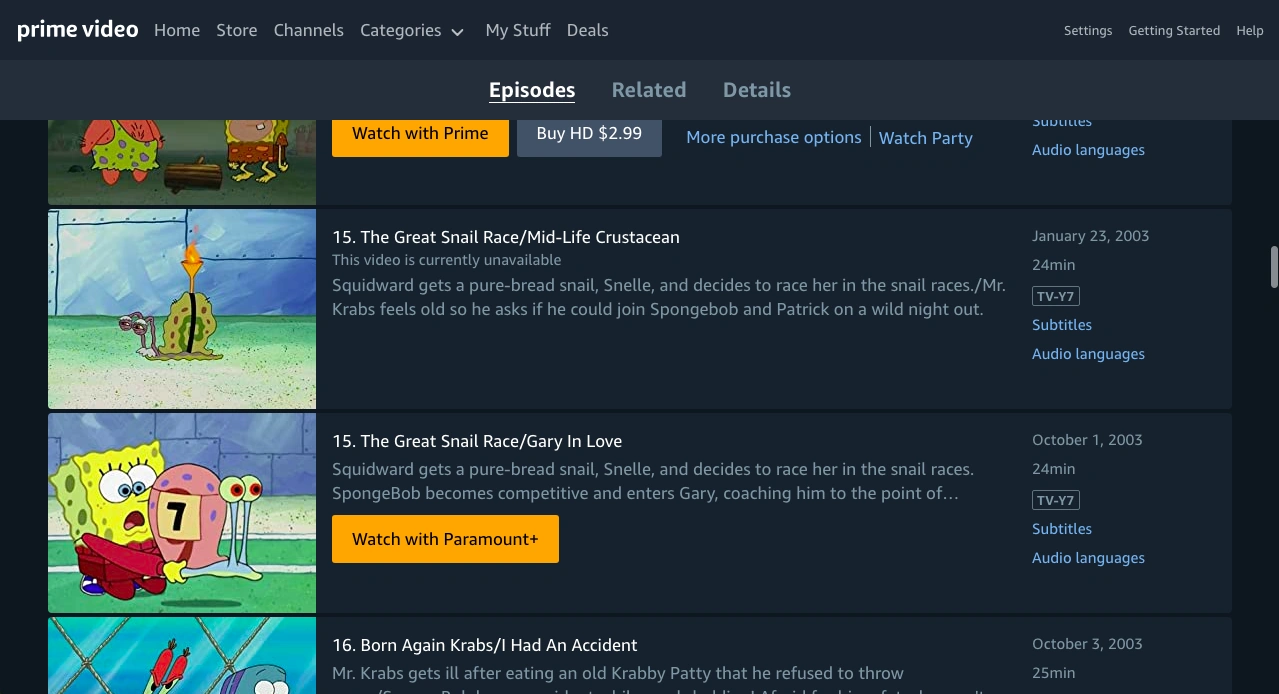This screenshot has width=1279, height=694.
Task: Open the Getting Started link
Action: click(x=1174, y=30)
